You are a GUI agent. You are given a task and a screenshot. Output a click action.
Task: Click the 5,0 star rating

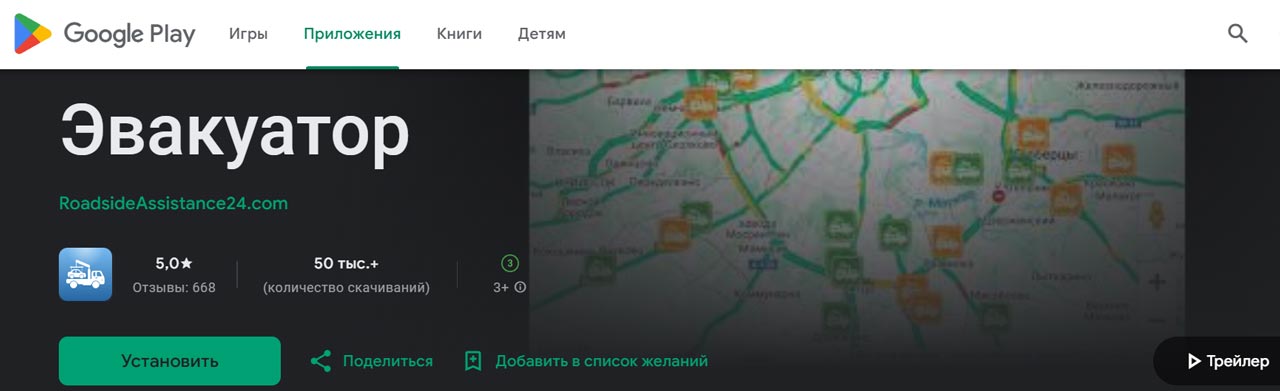pyautogui.click(x=174, y=264)
